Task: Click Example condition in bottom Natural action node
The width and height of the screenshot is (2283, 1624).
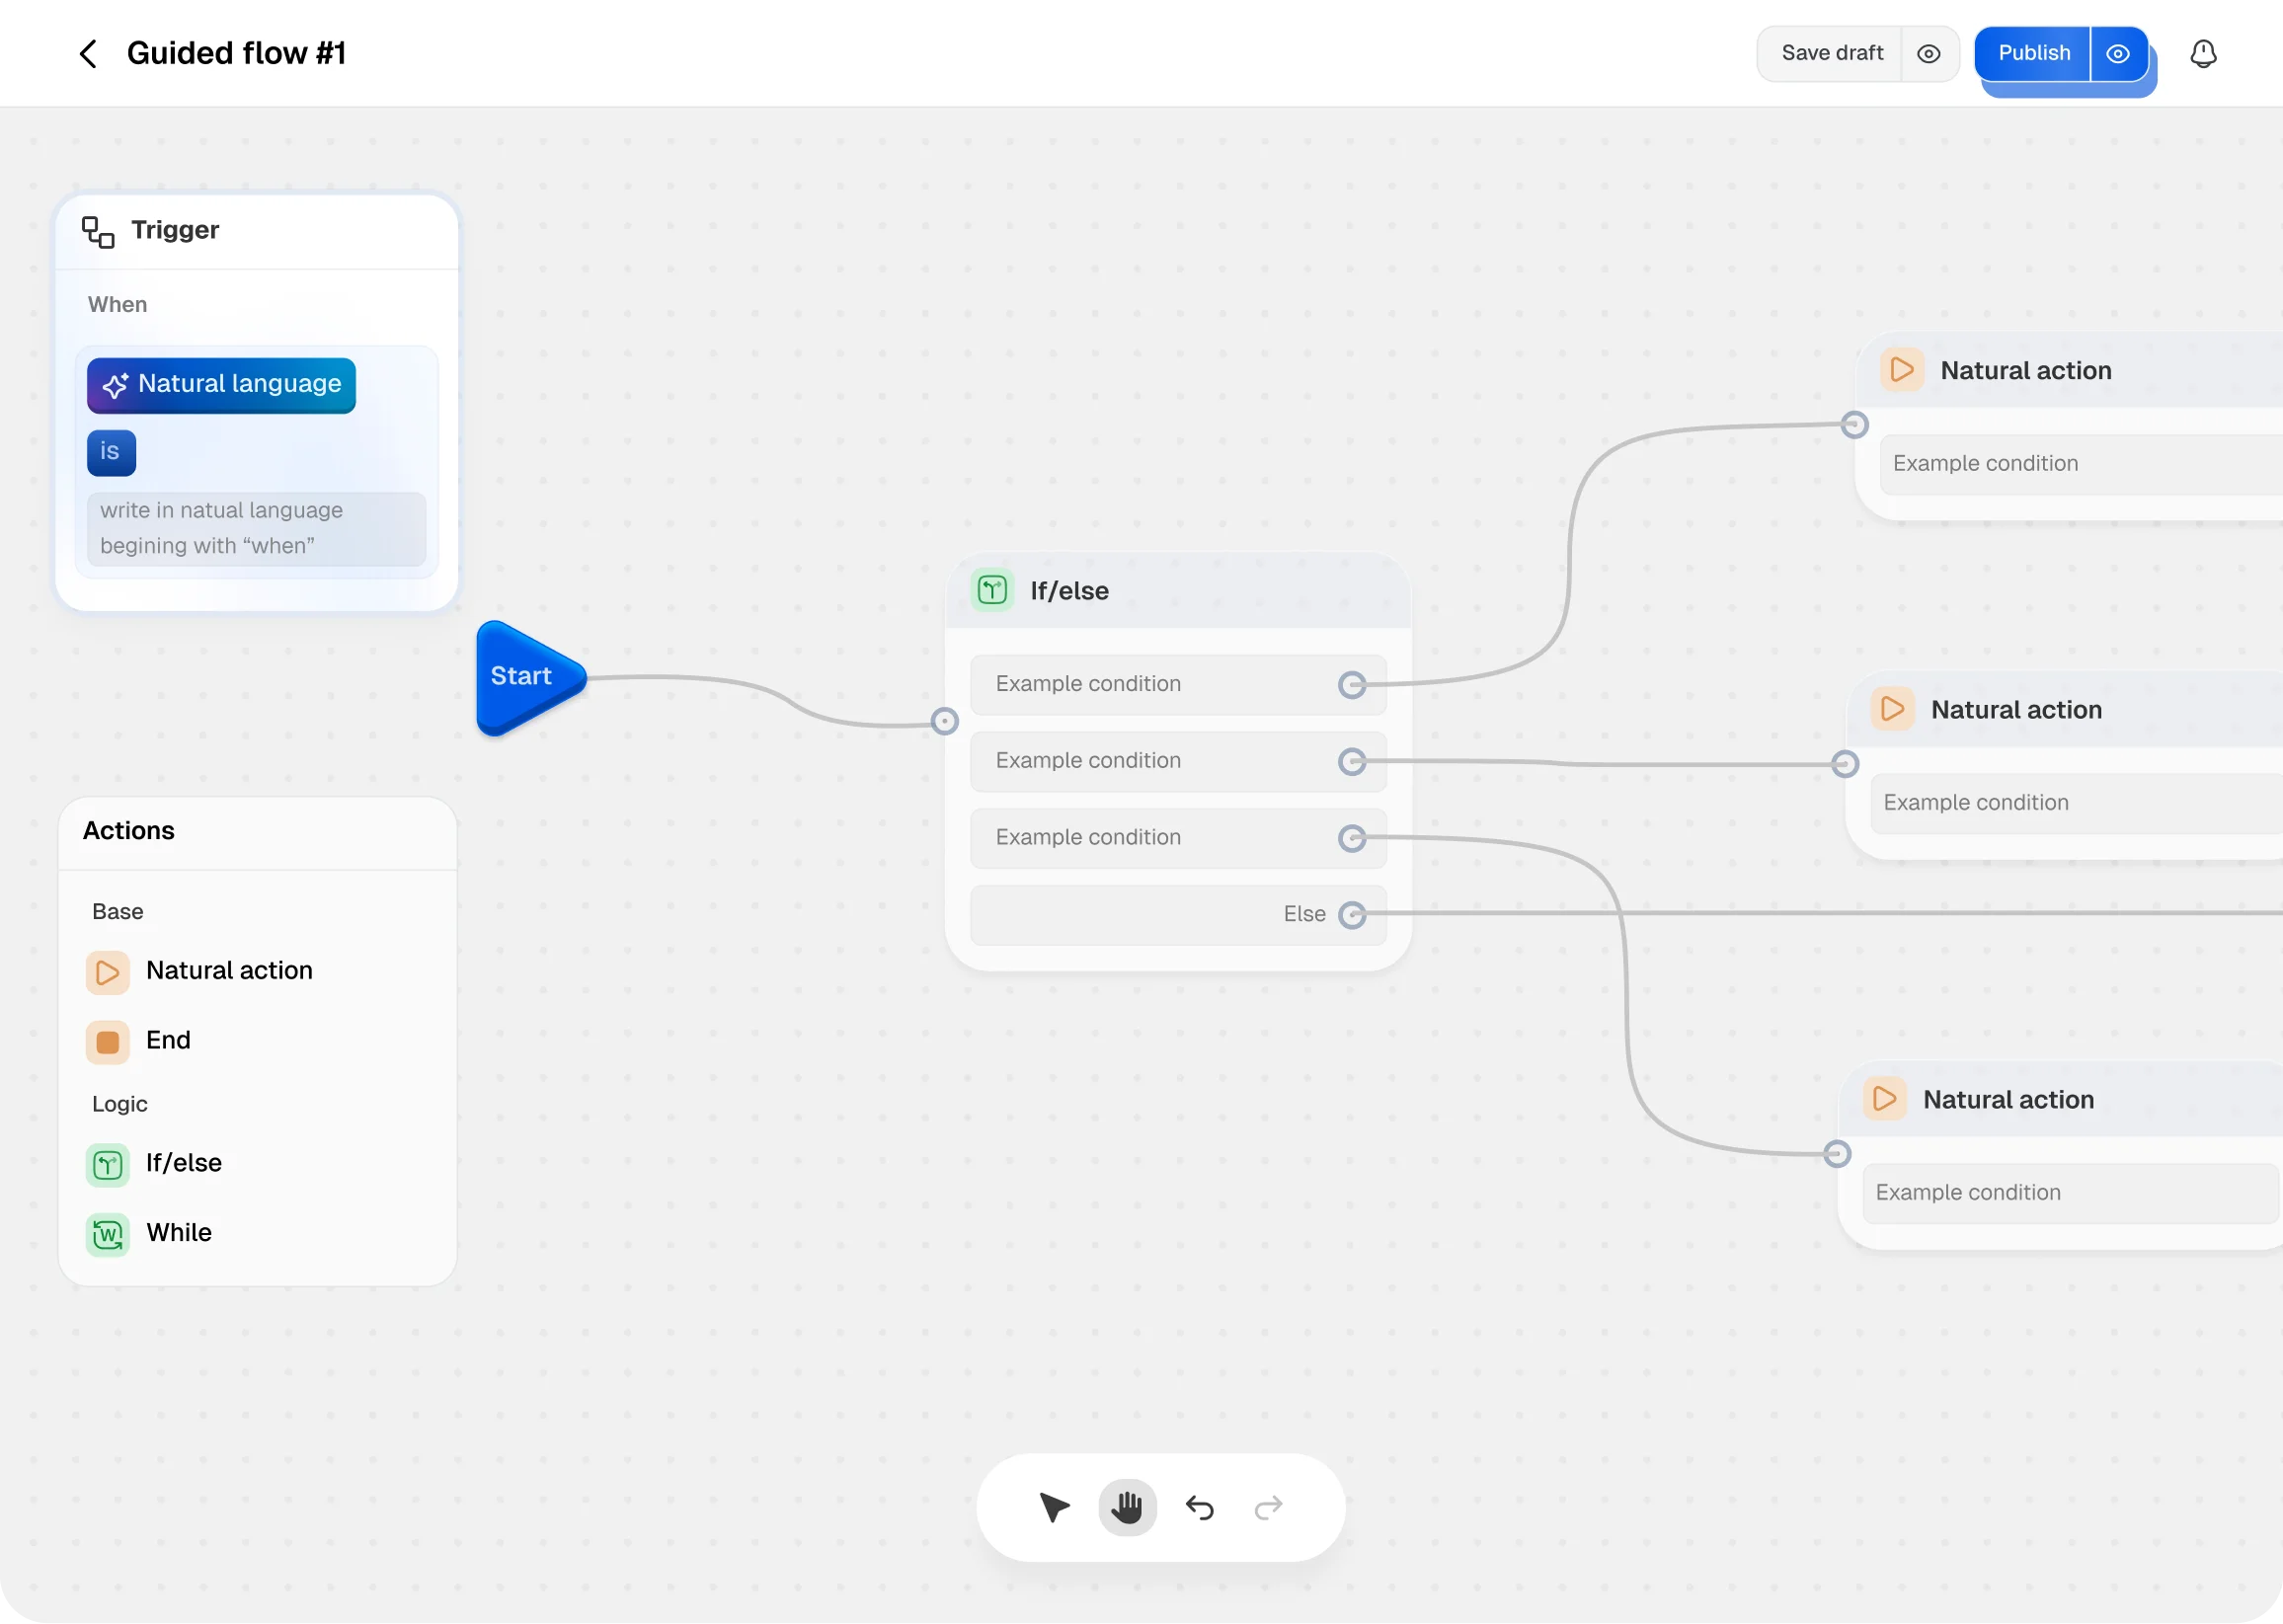Action: (x=2070, y=1194)
